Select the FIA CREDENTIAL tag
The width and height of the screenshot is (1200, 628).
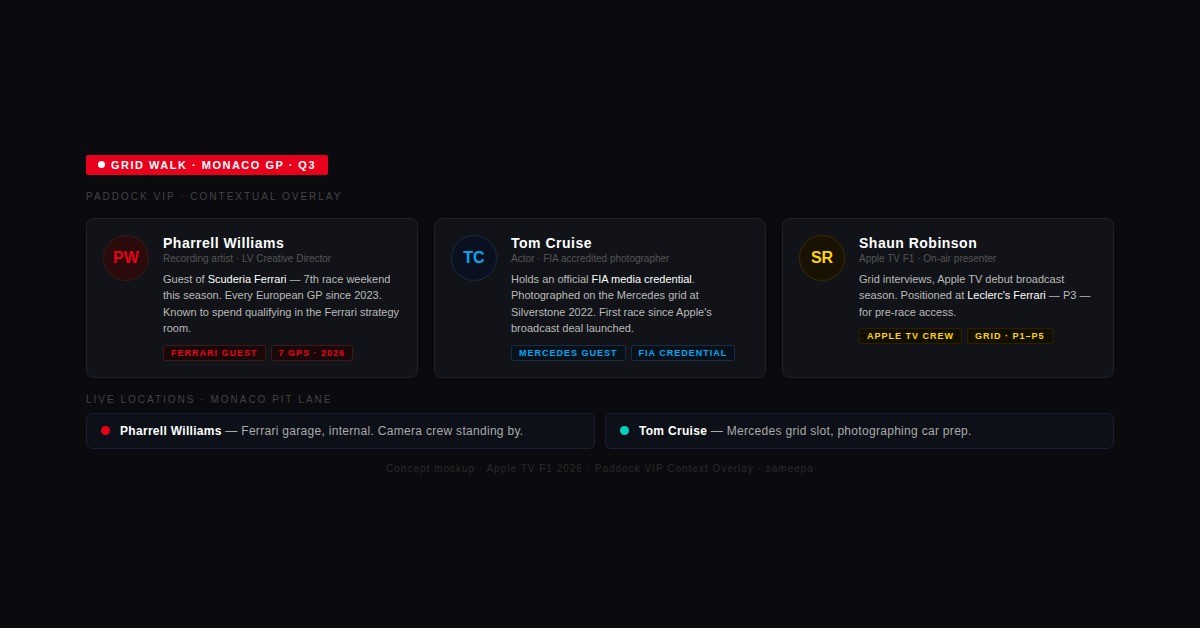tap(683, 353)
